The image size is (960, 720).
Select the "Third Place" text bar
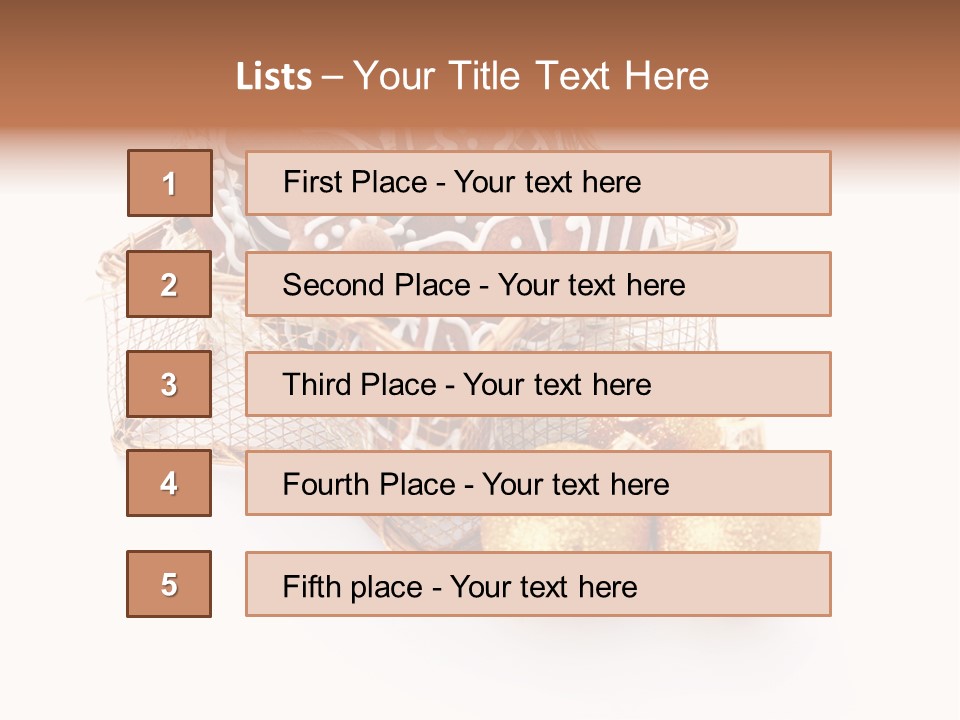[x=538, y=384]
